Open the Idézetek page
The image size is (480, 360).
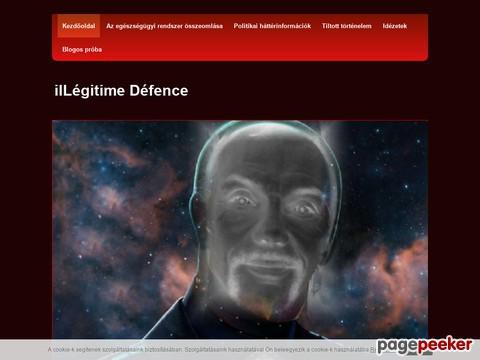pyautogui.click(x=395, y=26)
